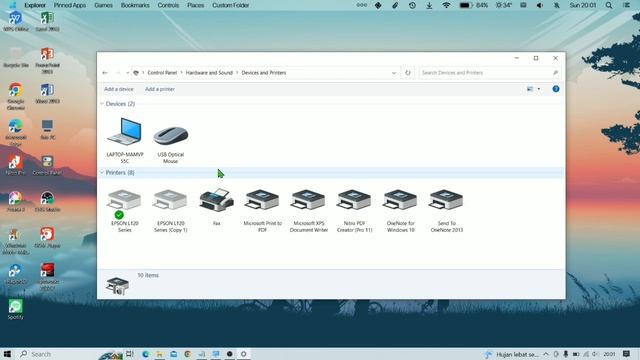Open Task View in the taskbar
640x360 pixels.
click(130, 354)
